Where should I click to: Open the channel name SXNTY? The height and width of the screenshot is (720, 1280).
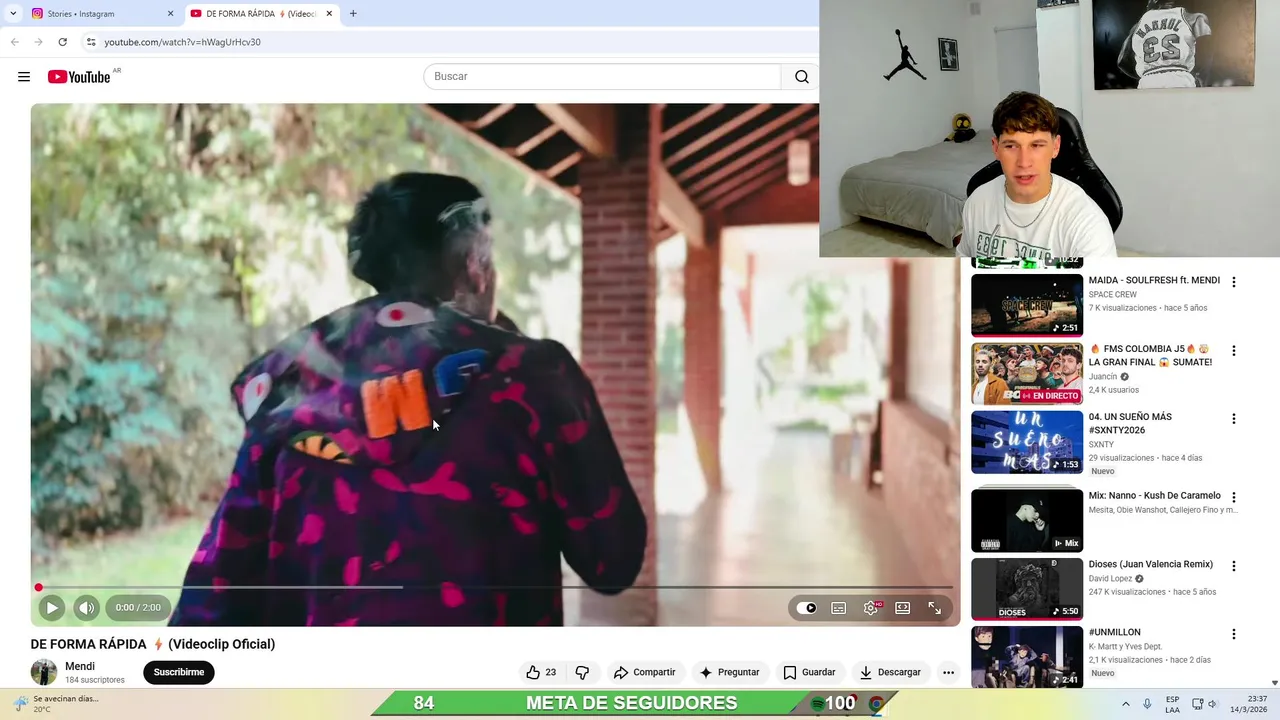[1101, 444]
